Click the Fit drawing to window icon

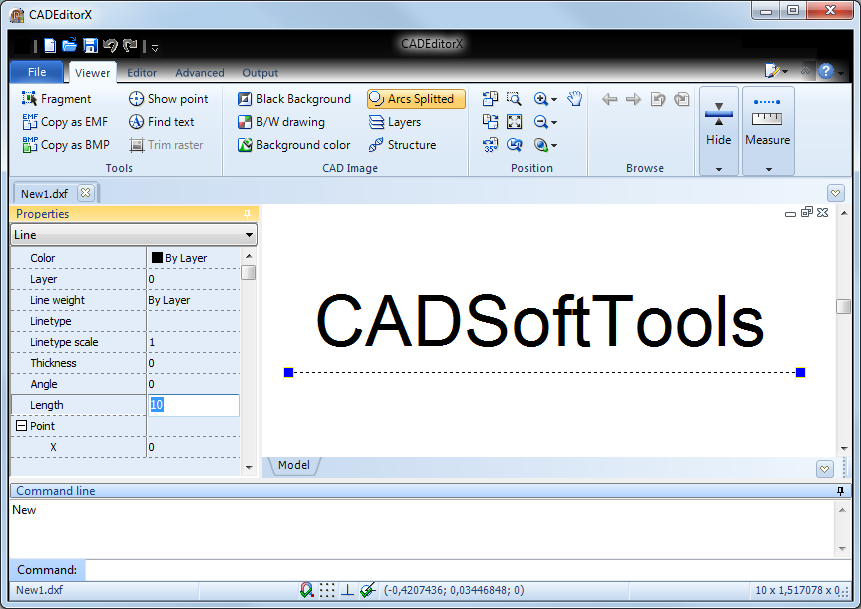[x=515, y=121]
